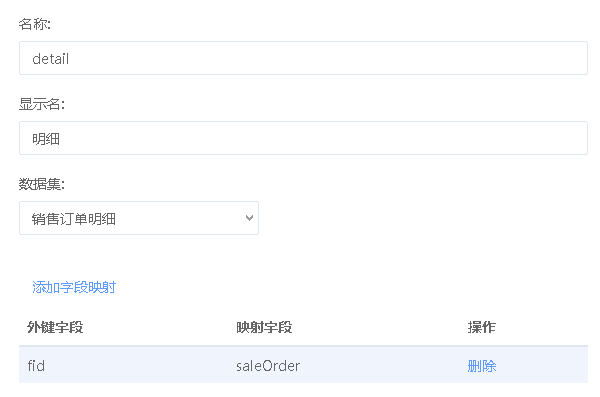Click the 操作 column header
600x397 pixels.
click(x=481, y=327)
